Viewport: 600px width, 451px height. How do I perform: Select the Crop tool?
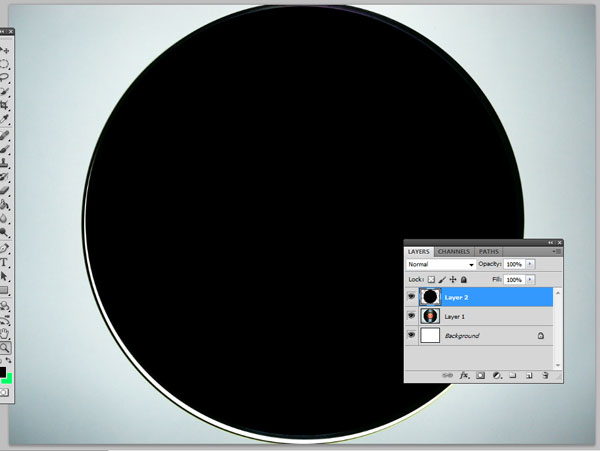pos(5,105)
